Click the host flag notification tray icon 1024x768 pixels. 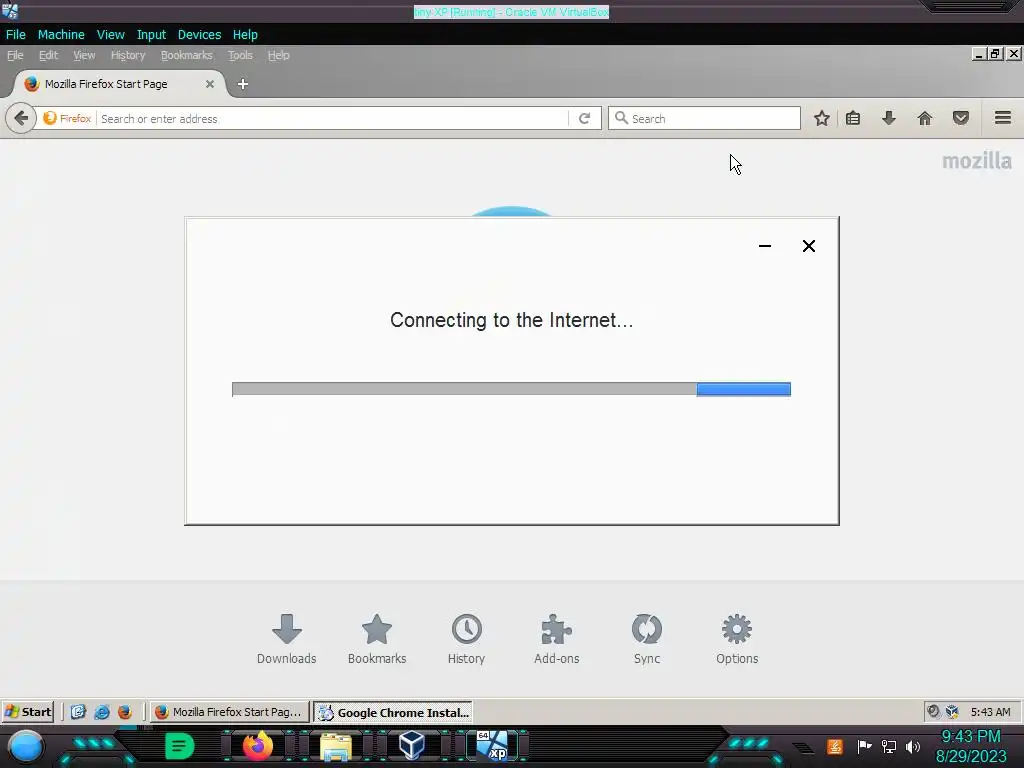click(865, 746)
